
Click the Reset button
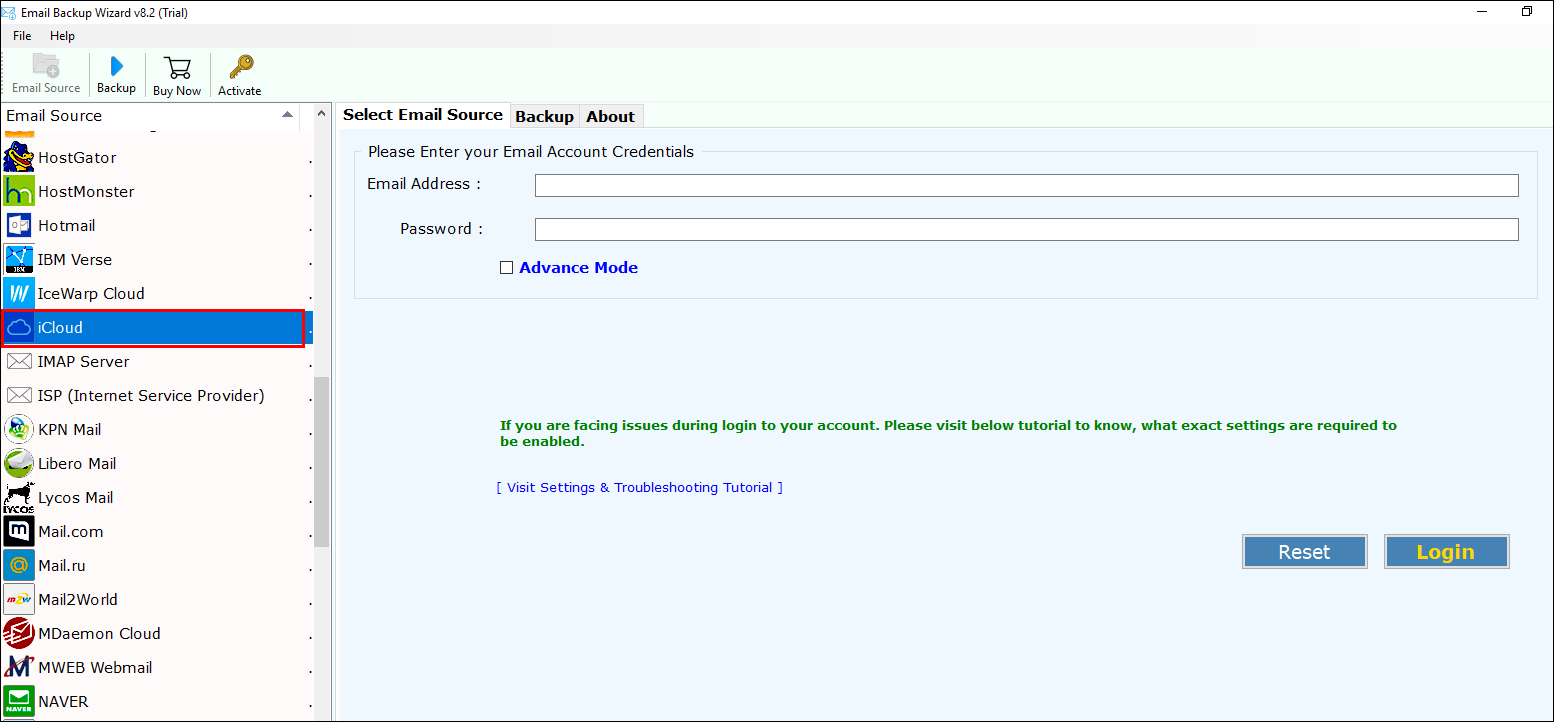[x=1304, y=552]
